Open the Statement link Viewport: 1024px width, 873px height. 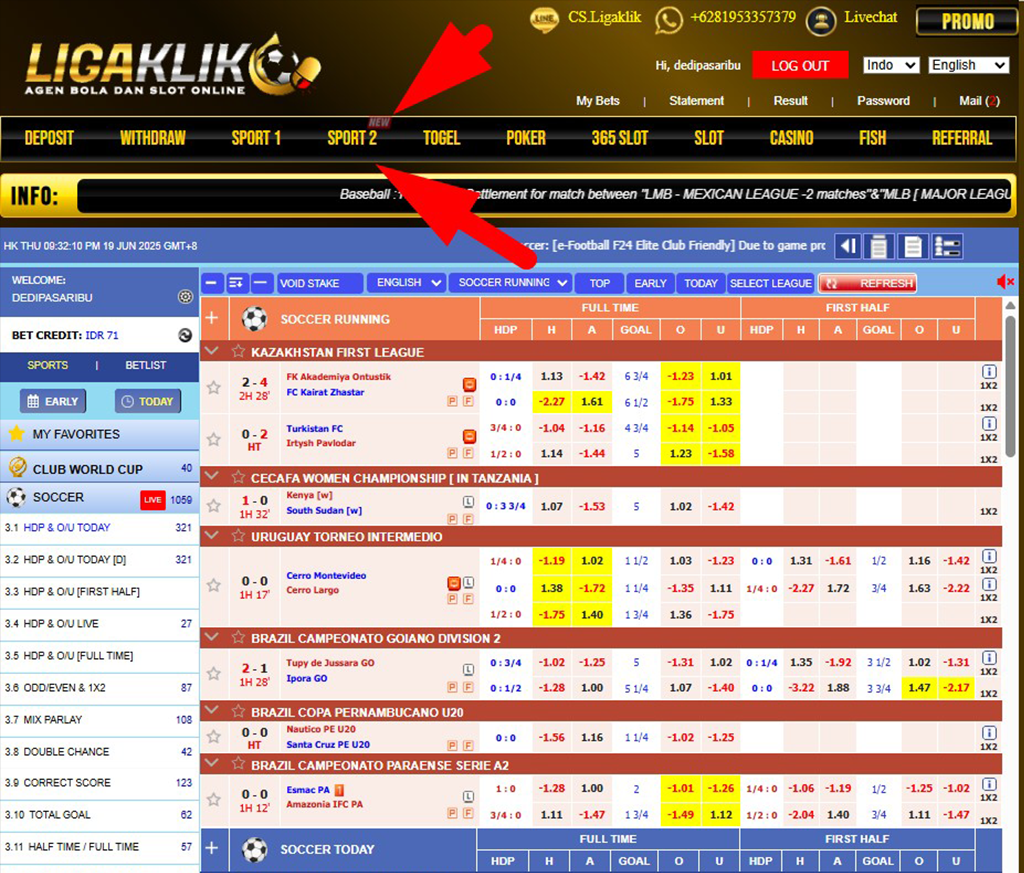(696, 101)
